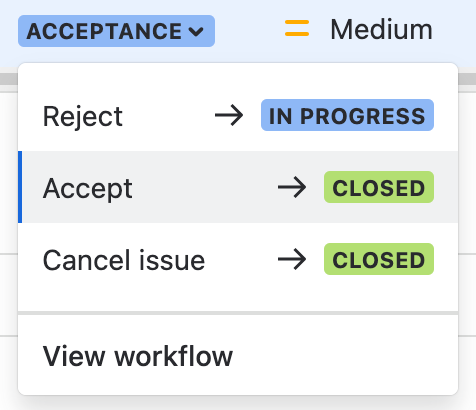
Task: Choose the Accept transition
Action: click(x=238, y=187)
